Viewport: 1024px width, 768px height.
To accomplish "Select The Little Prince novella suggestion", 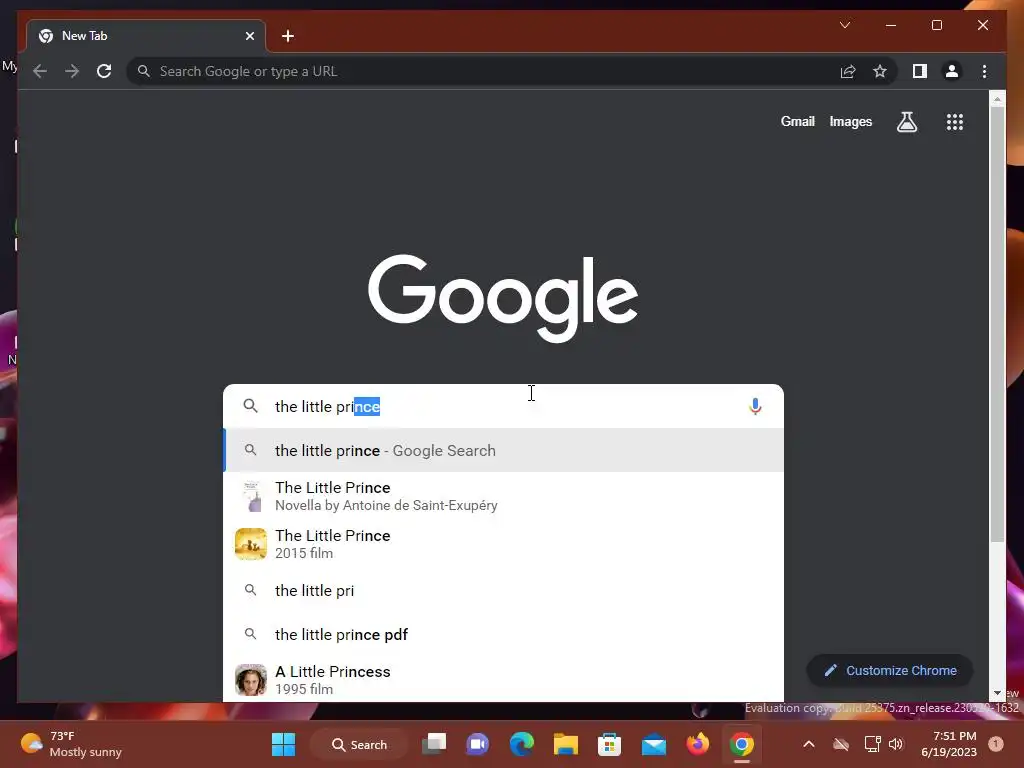I will [x=503, y=496].
